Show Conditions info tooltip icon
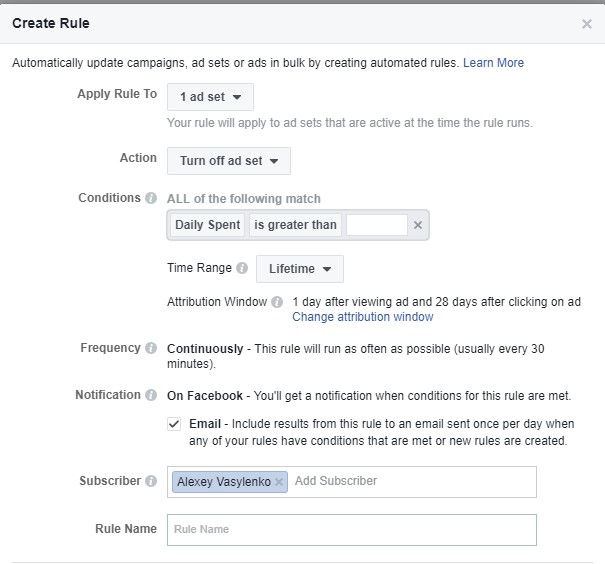Image resolution: width=605 pixels, height=564 pixels. click(x=151, y=198)
